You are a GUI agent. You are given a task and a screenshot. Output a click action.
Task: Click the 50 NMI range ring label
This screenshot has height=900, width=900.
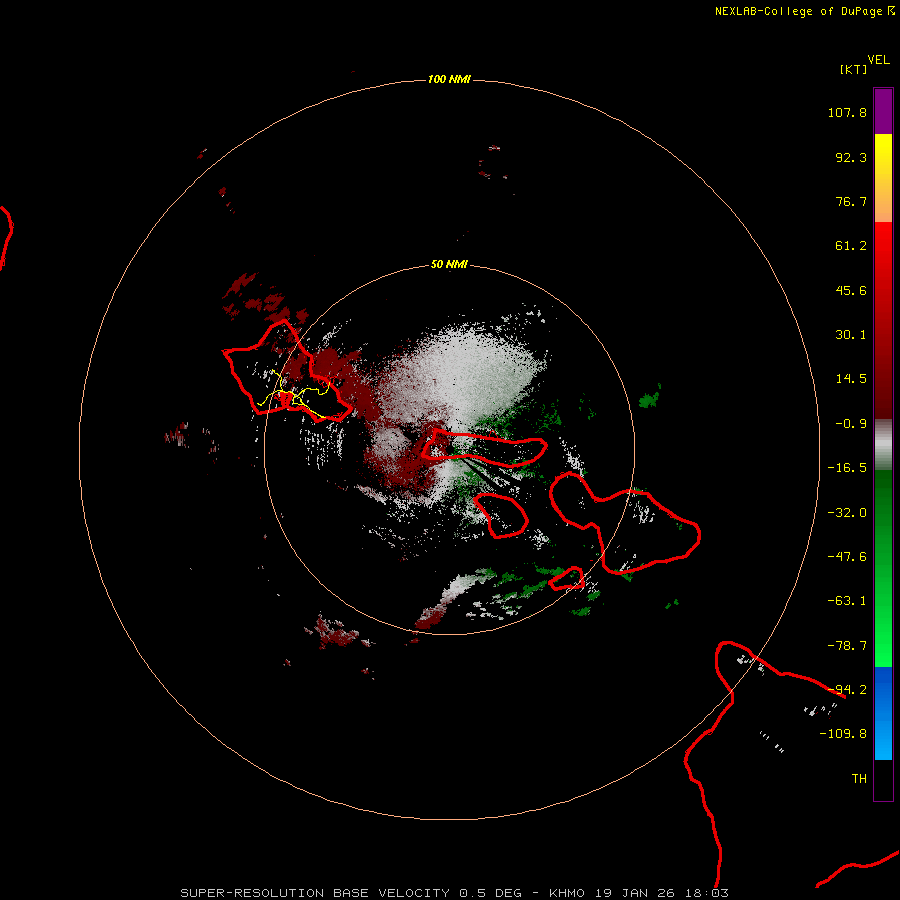pos(449,264)
